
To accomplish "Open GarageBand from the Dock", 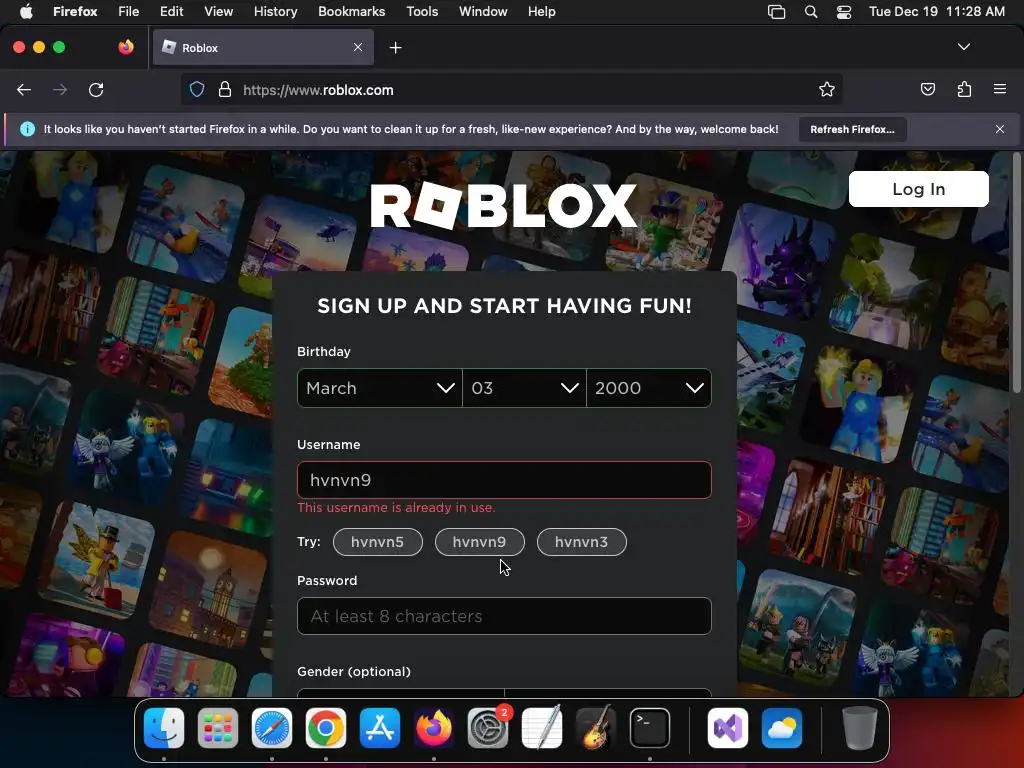I will [x=596, y=728].
